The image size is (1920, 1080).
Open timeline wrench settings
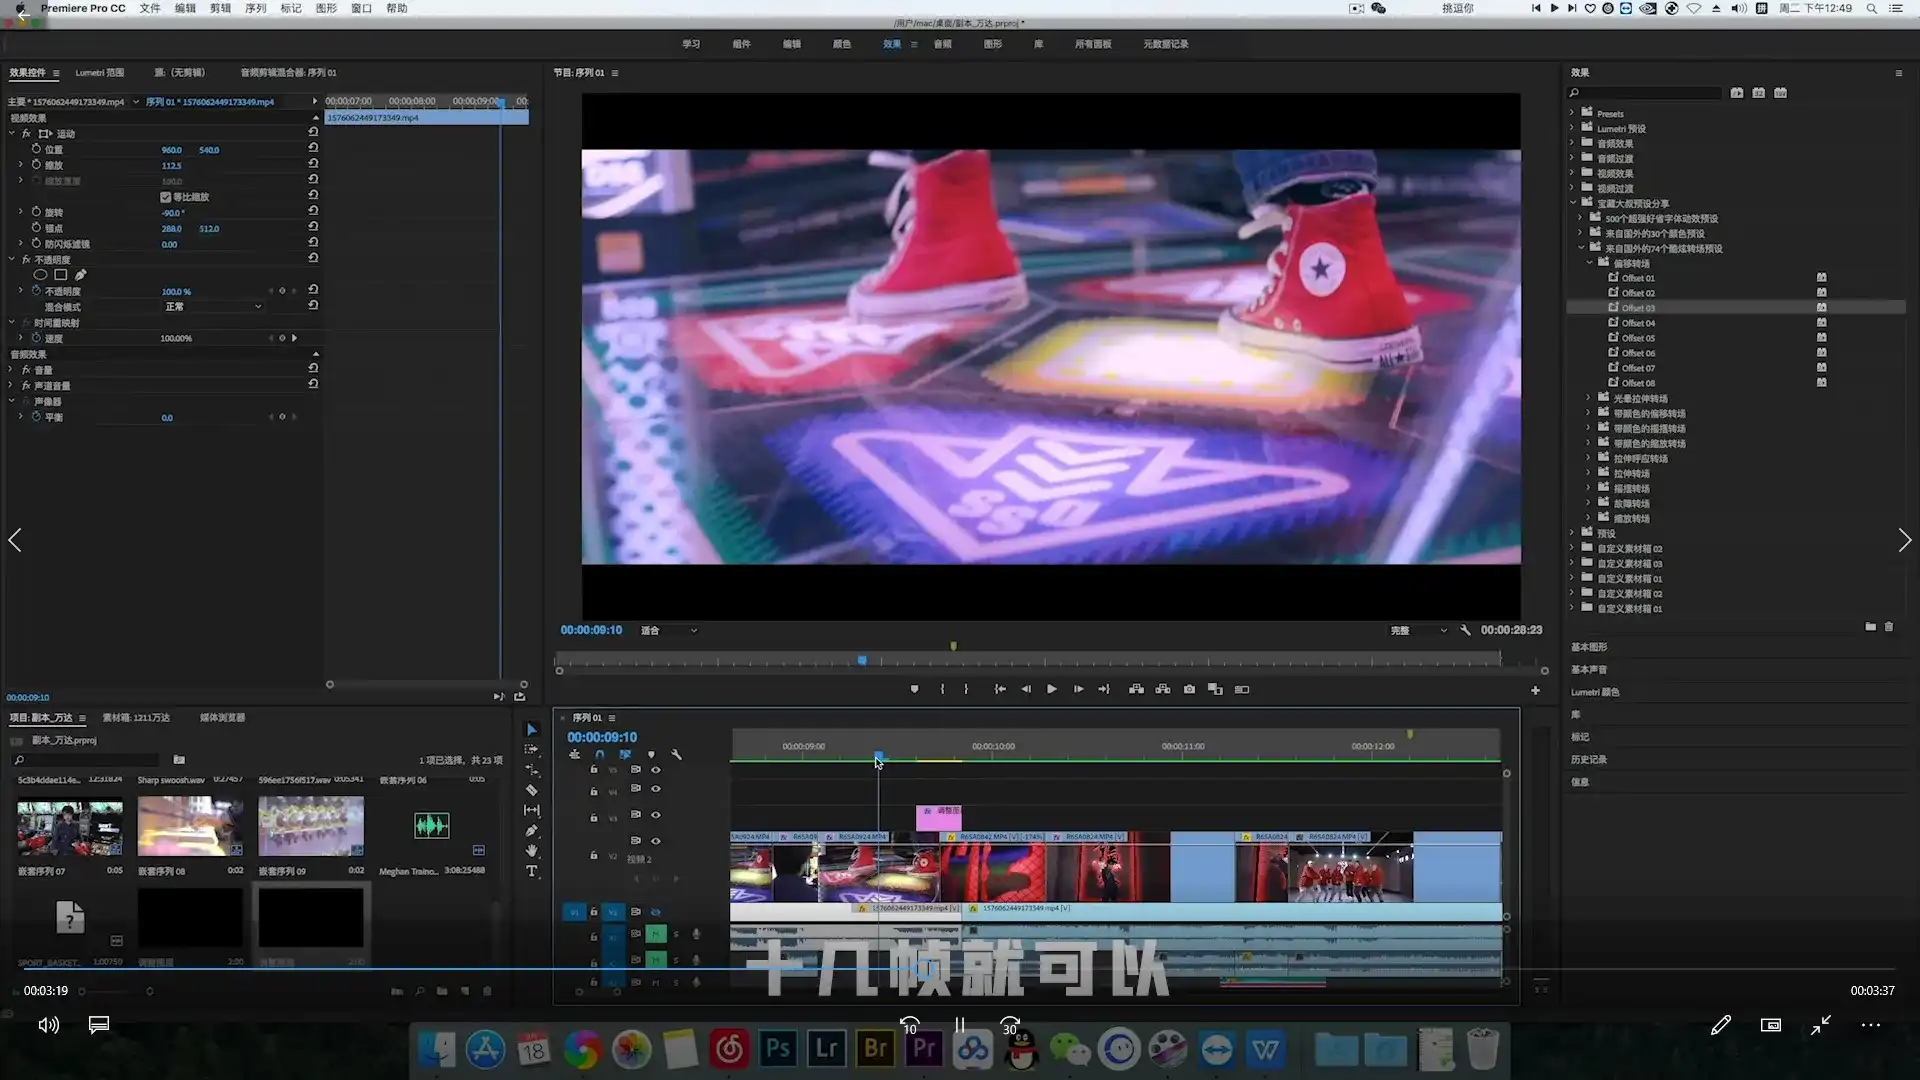tap(677, 755)
